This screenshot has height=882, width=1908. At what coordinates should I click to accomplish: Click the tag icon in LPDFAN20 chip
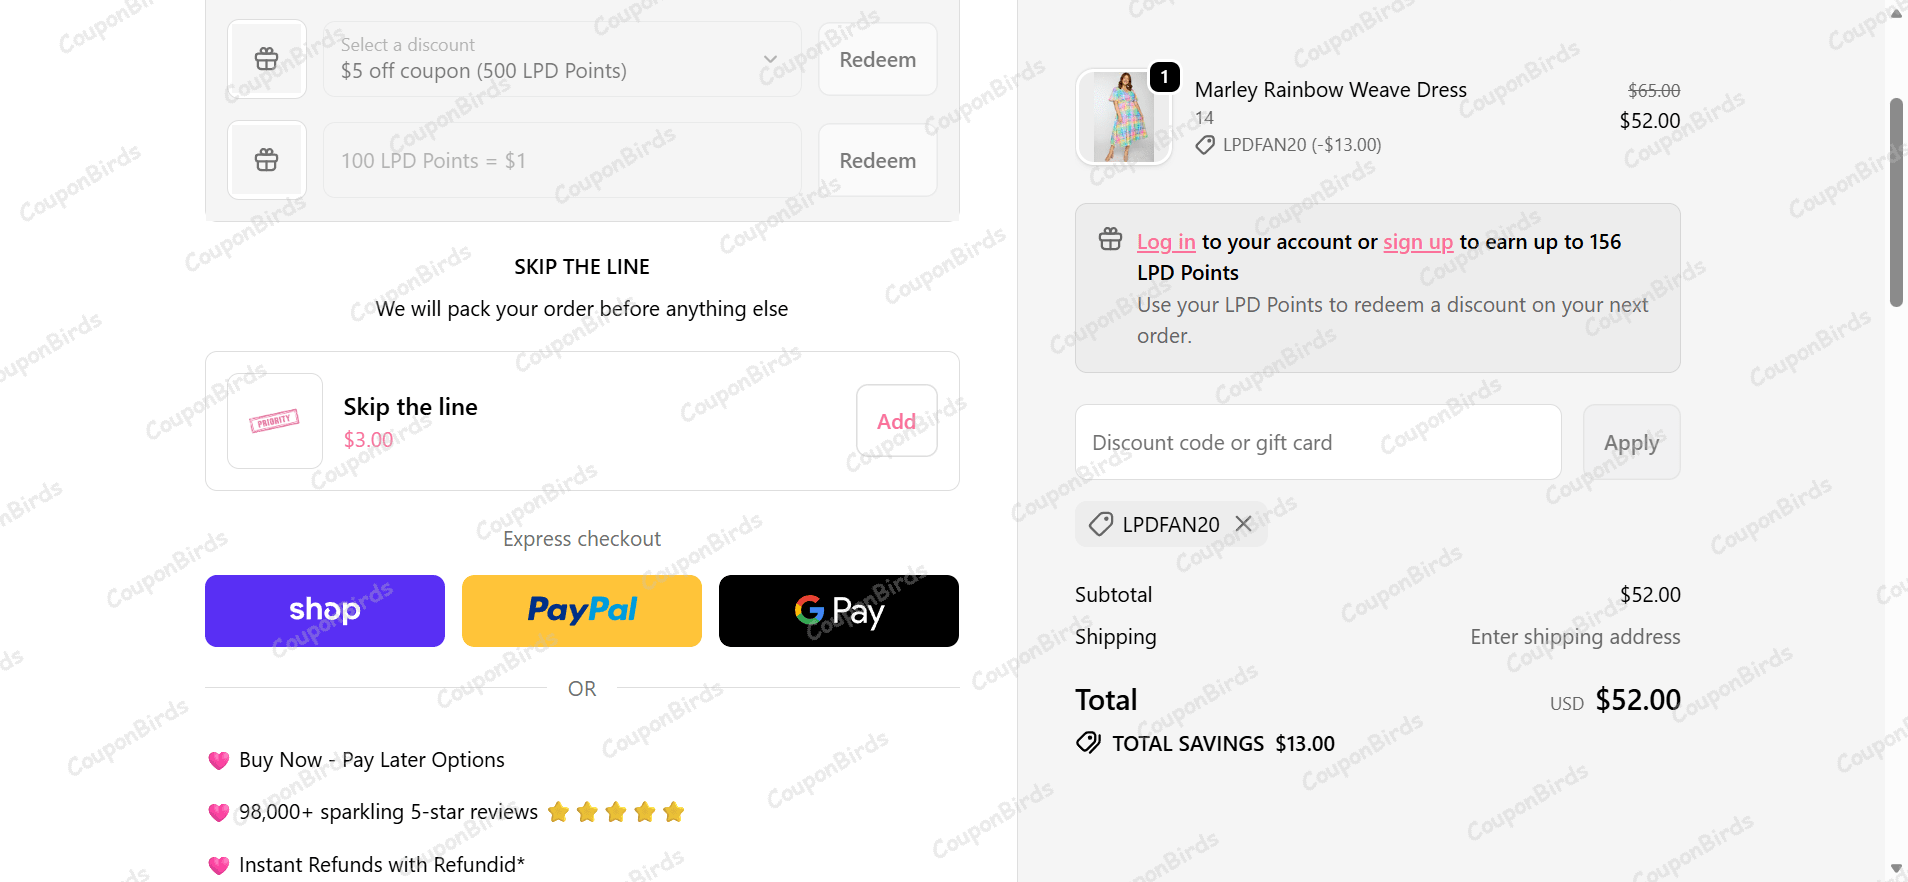(x=1101, y=524)
